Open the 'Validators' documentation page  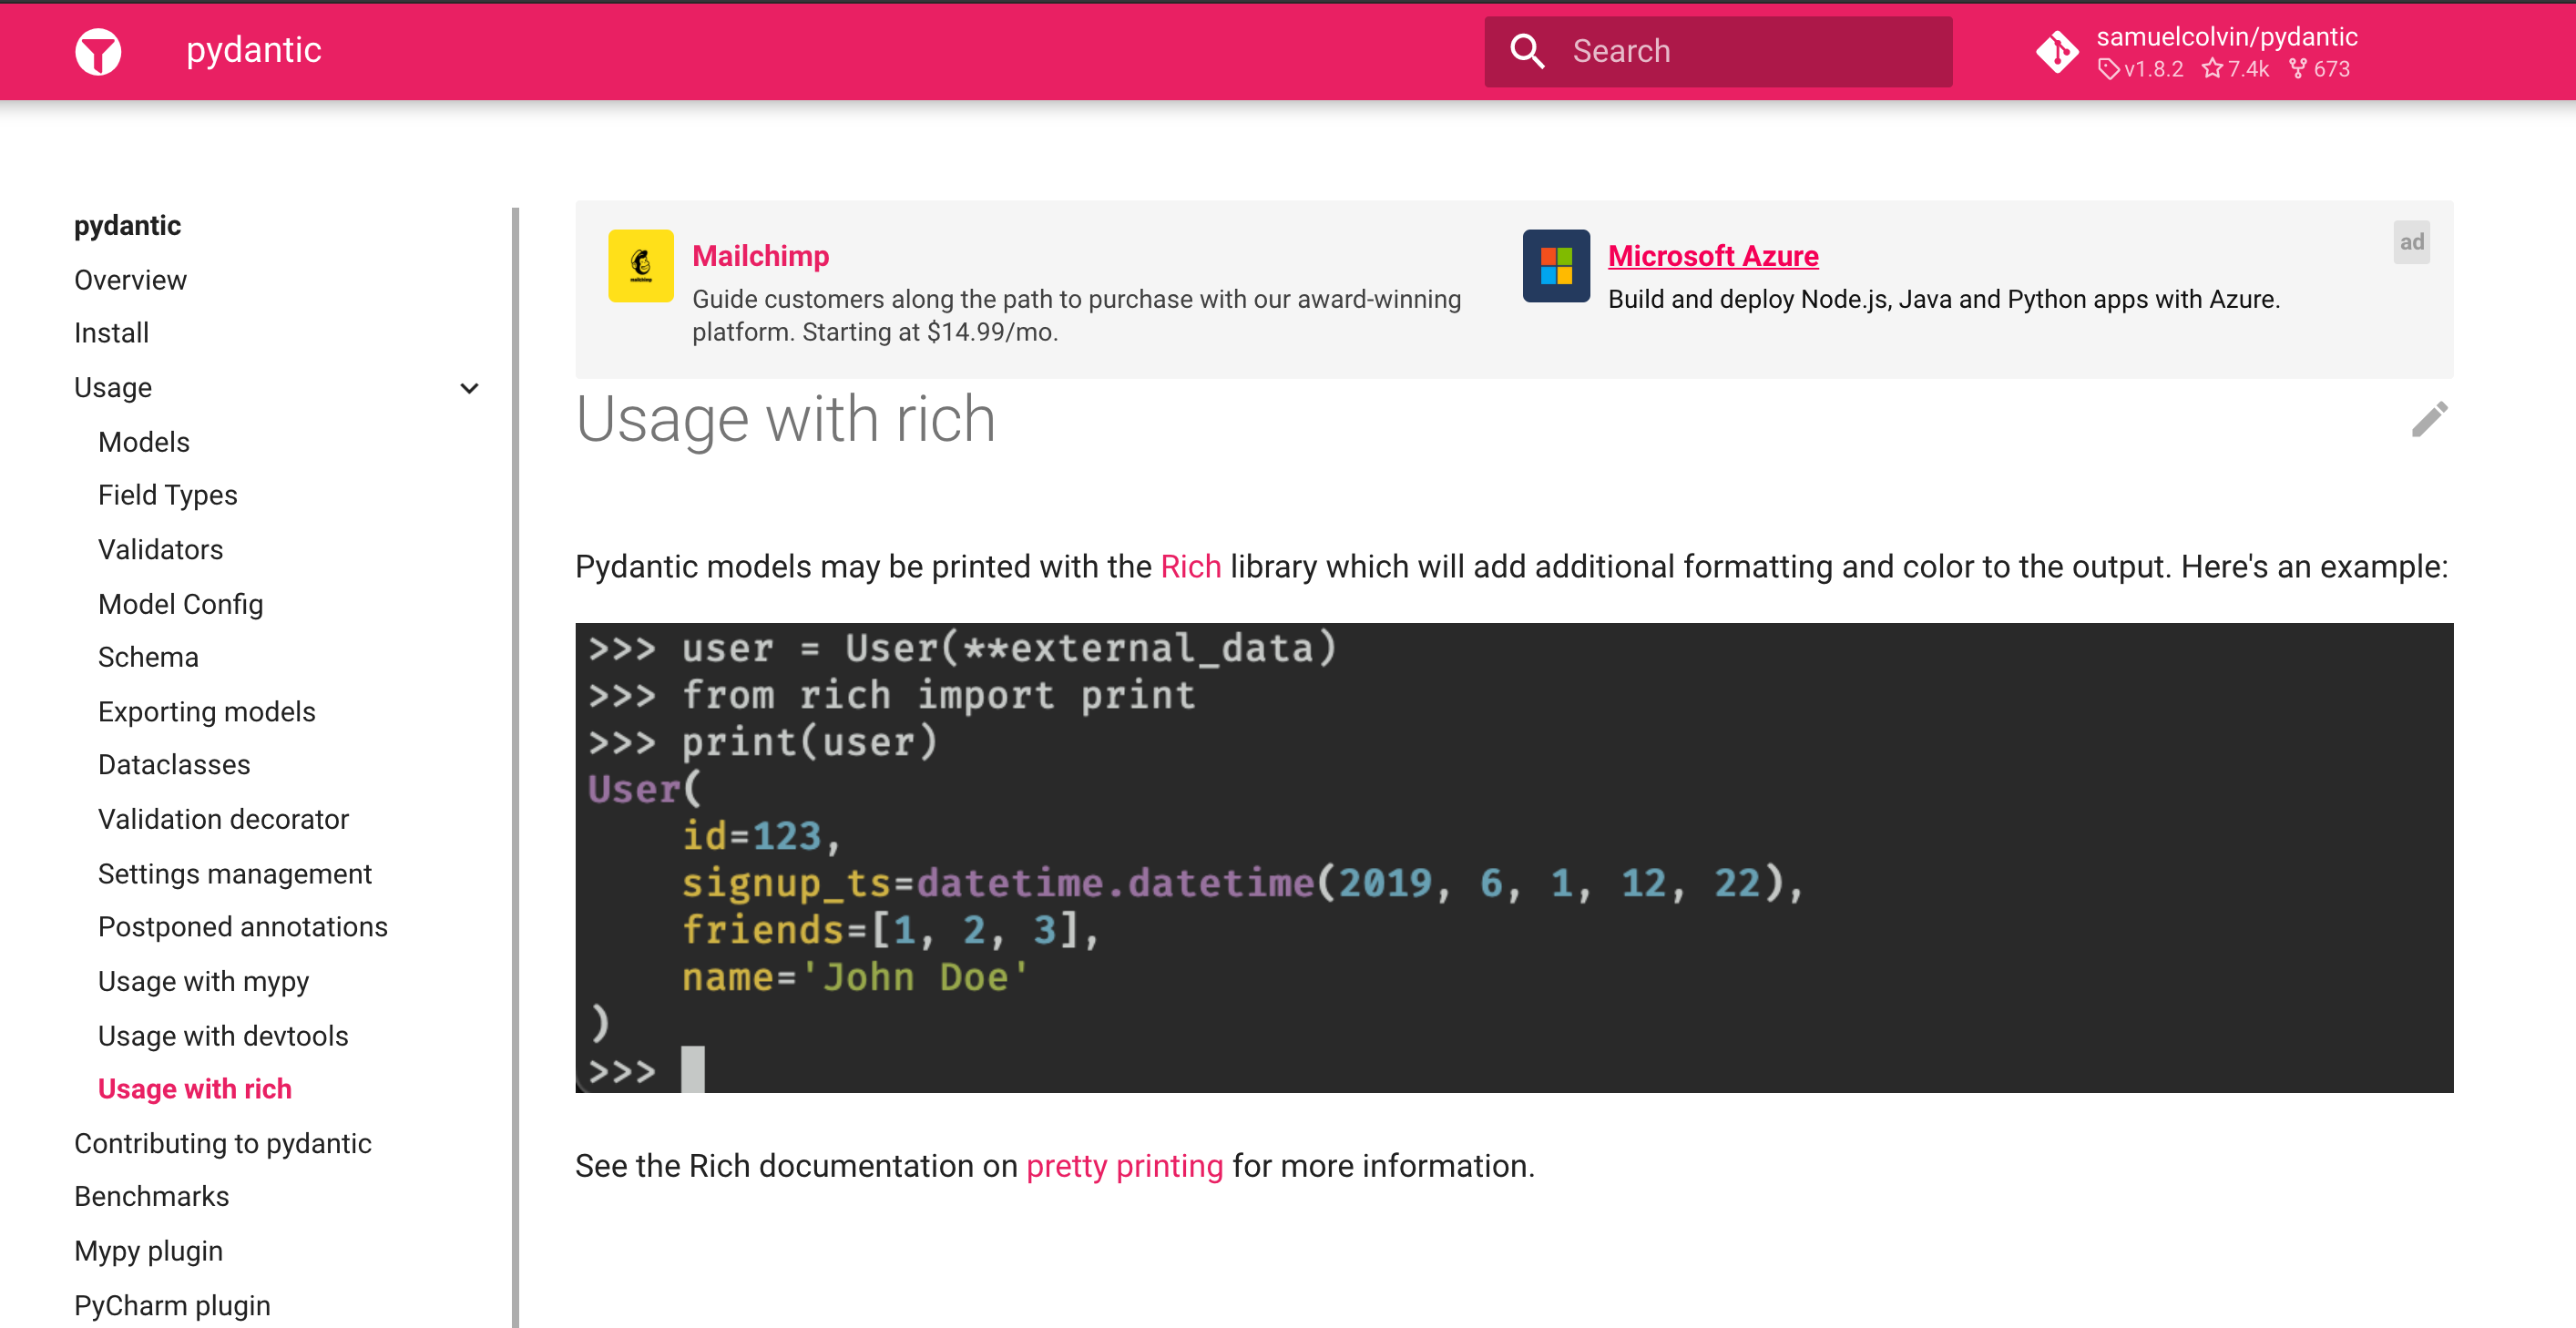click(x=160, y=549)
